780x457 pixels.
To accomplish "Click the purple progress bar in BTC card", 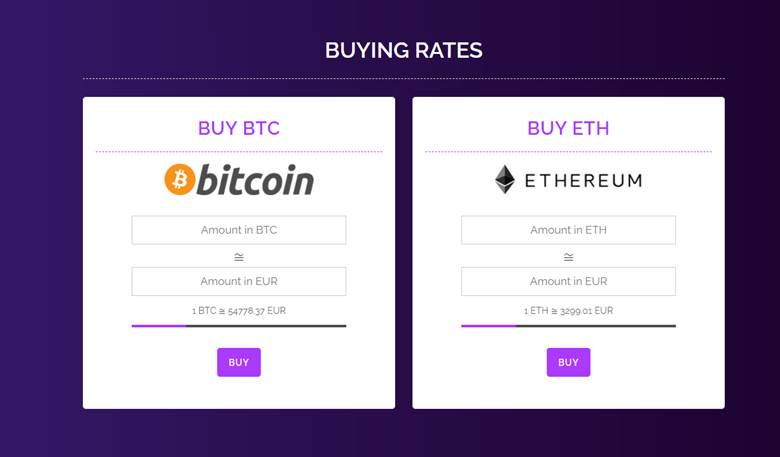I will 159,326.
